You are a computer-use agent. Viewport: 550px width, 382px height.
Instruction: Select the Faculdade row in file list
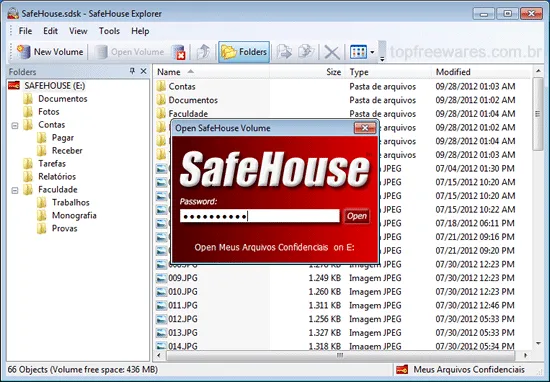click(342, 113)
